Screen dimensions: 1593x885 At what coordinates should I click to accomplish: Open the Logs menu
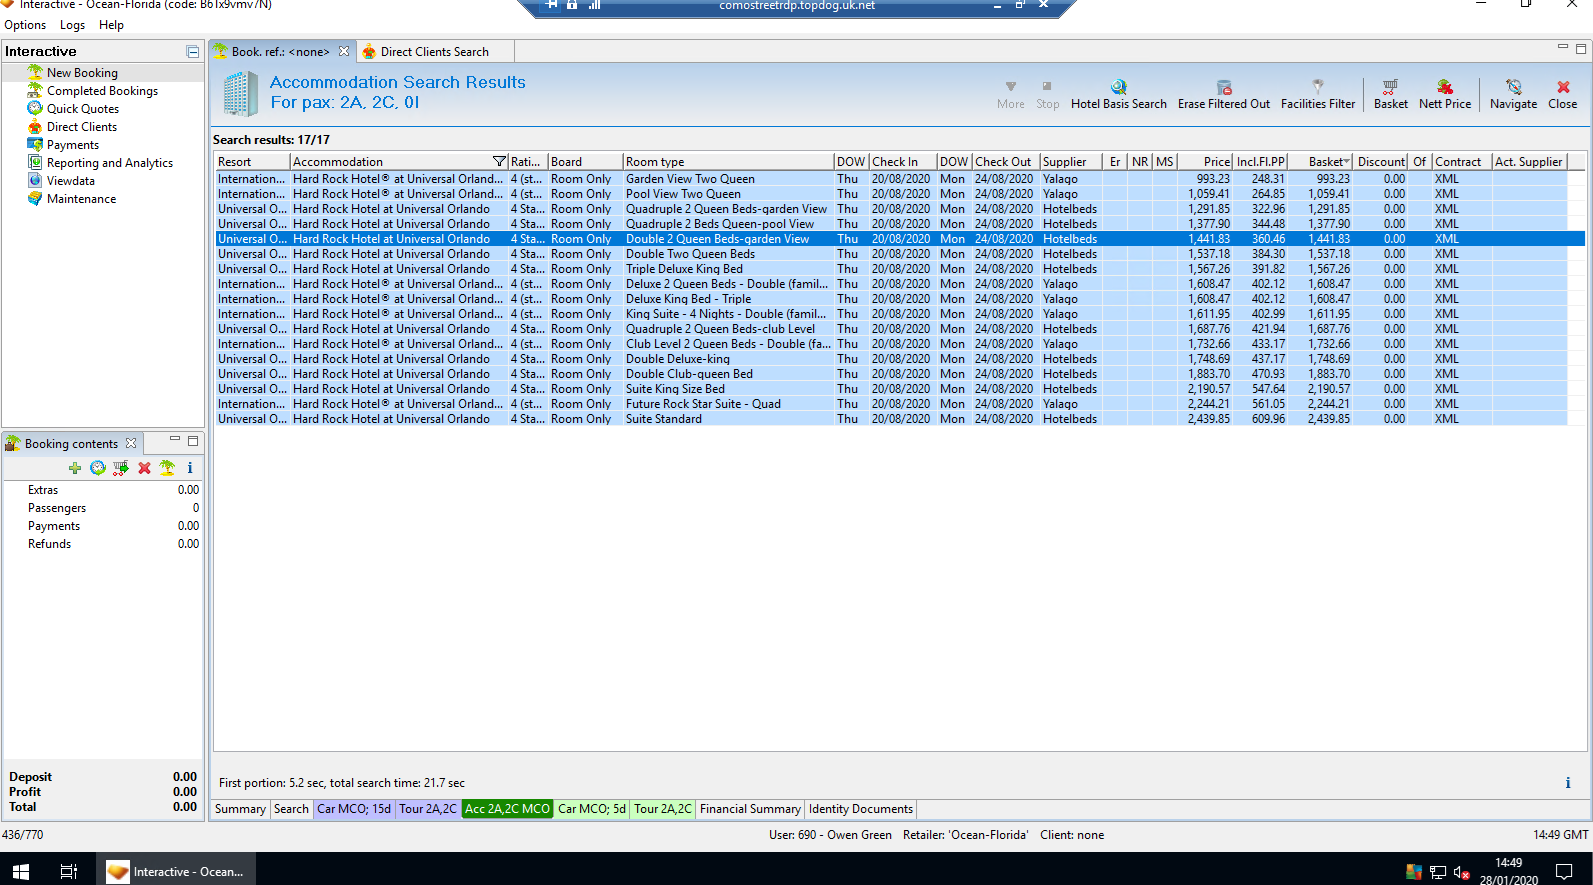pos(72,25)
